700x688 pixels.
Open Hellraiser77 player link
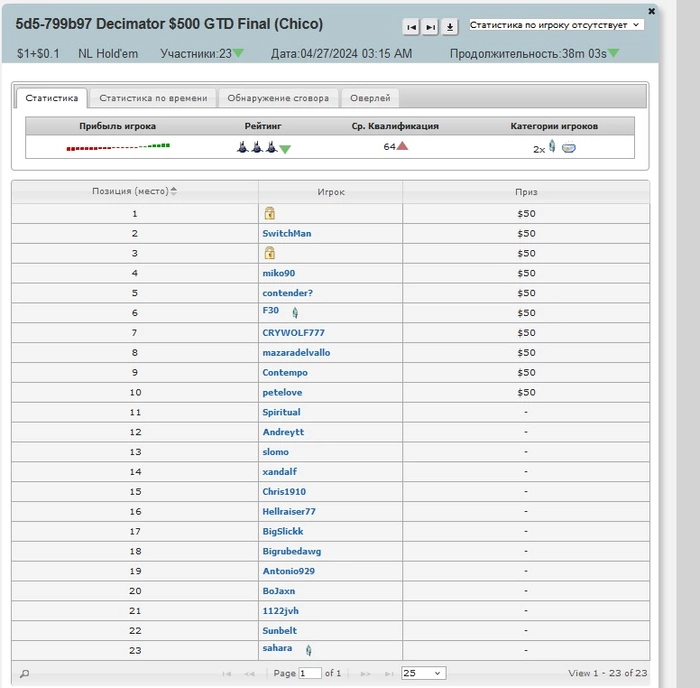click(289, 512)
